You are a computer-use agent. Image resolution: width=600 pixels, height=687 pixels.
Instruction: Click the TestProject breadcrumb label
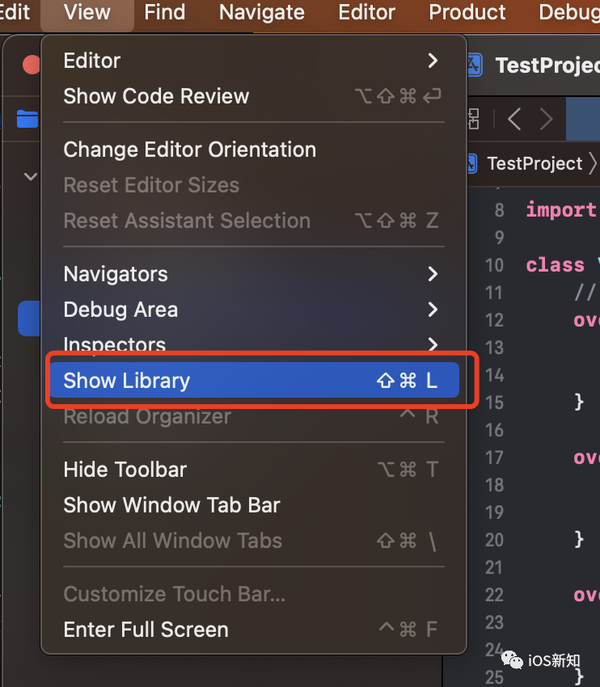(x=534, y=163)
